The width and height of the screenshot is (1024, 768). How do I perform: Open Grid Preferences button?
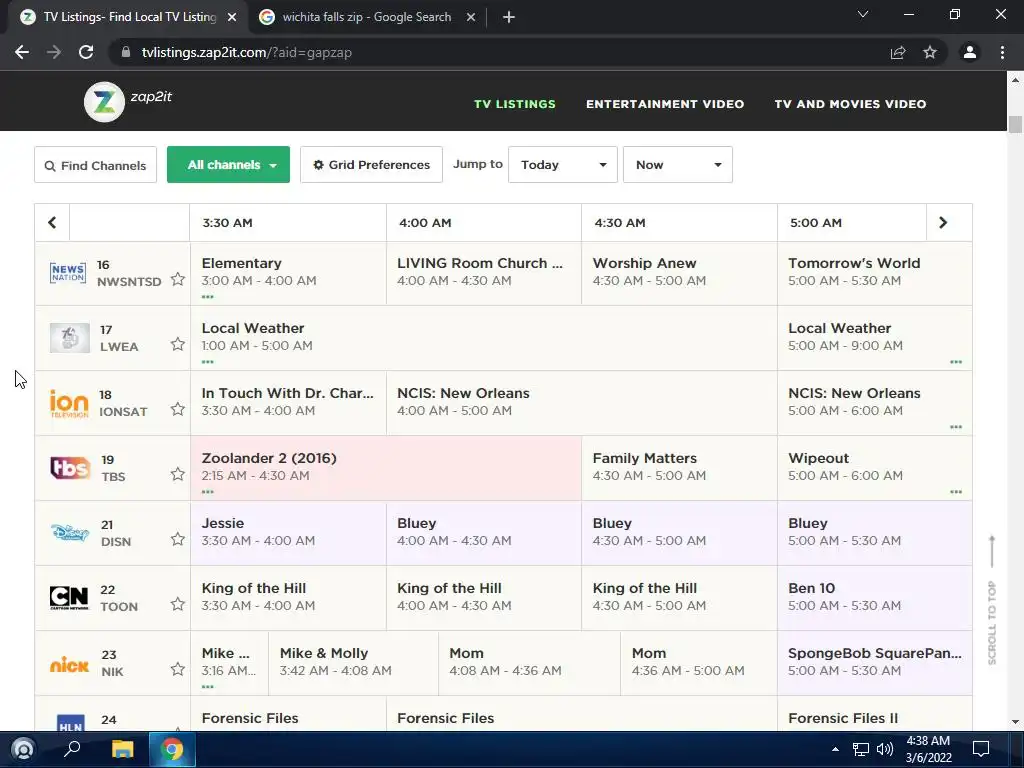coord(372,165)
